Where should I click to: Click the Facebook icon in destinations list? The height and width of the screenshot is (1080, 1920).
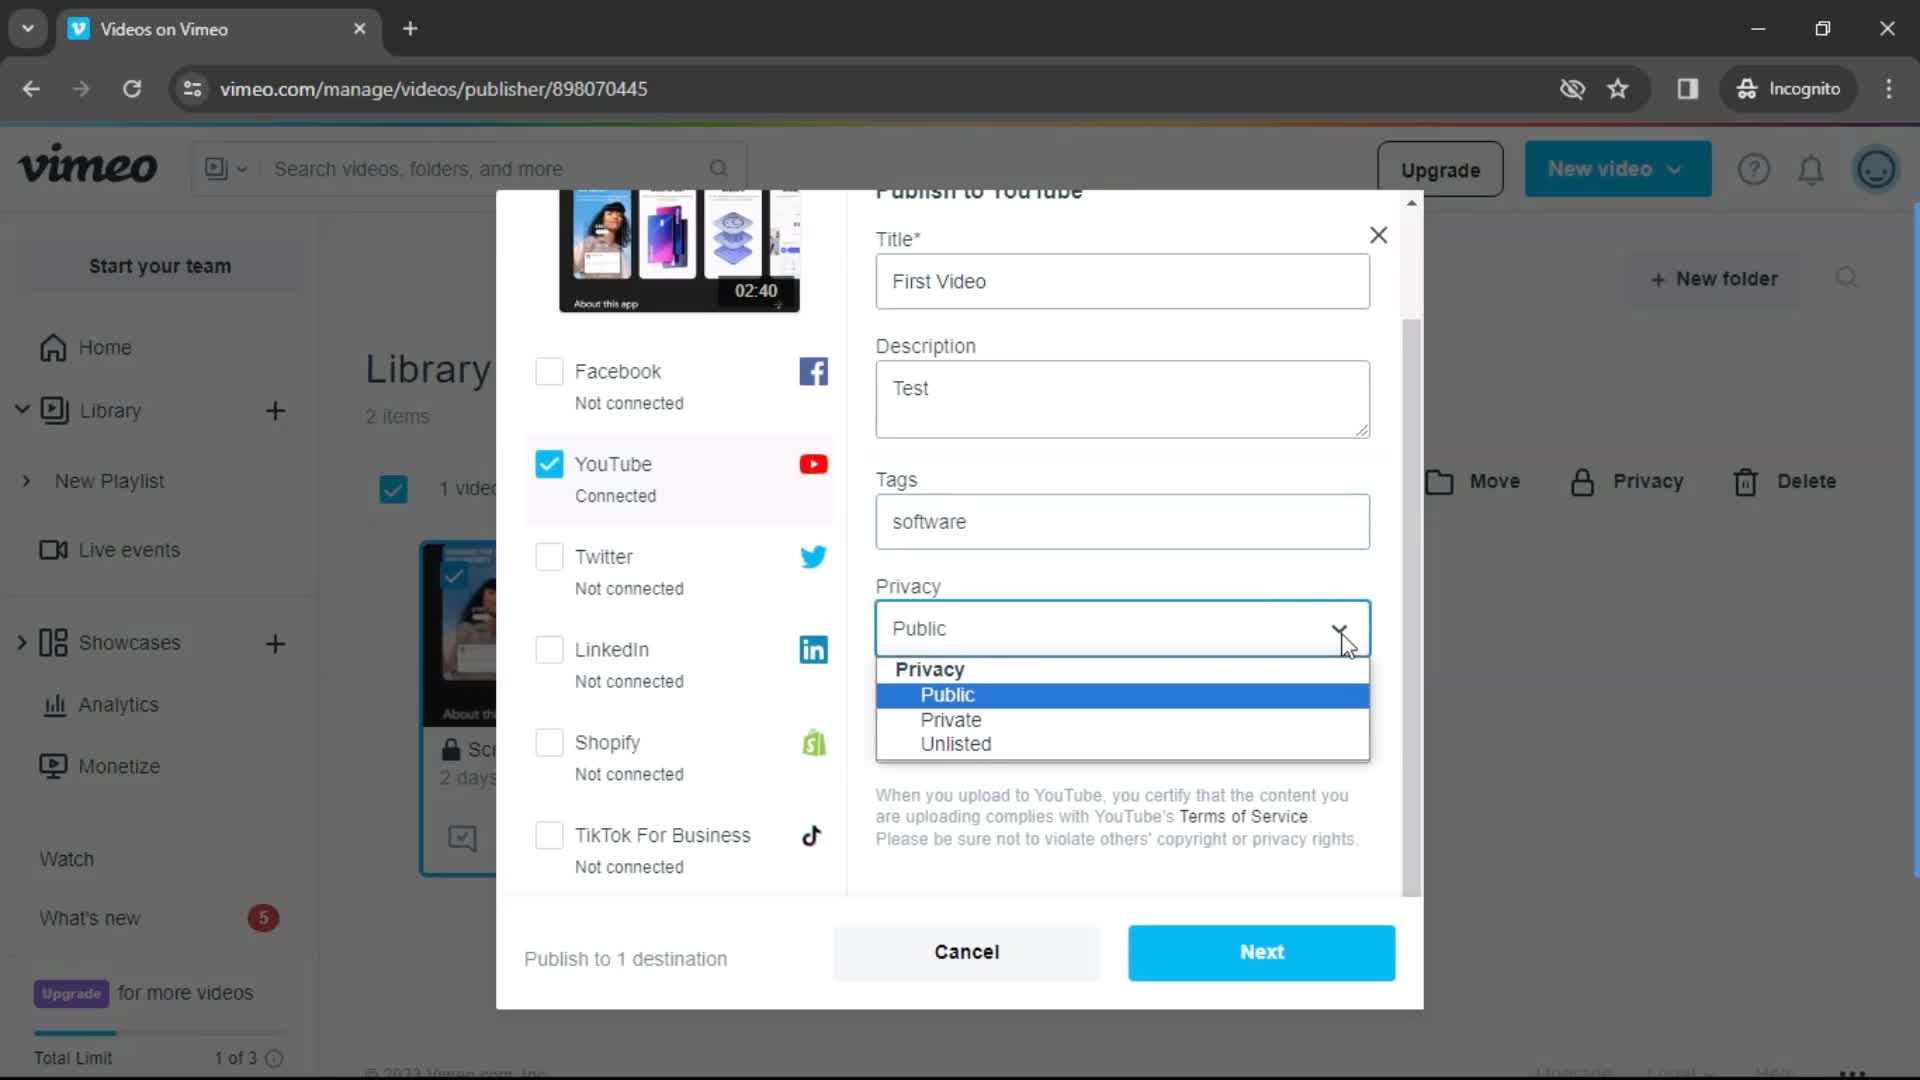click(x=814, y=371)
